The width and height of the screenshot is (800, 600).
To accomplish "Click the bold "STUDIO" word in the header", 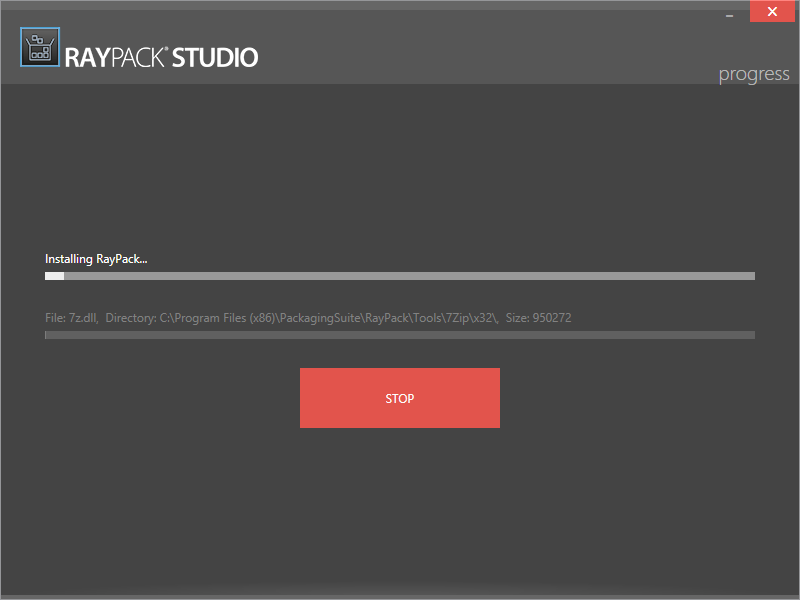I will 215,57.
